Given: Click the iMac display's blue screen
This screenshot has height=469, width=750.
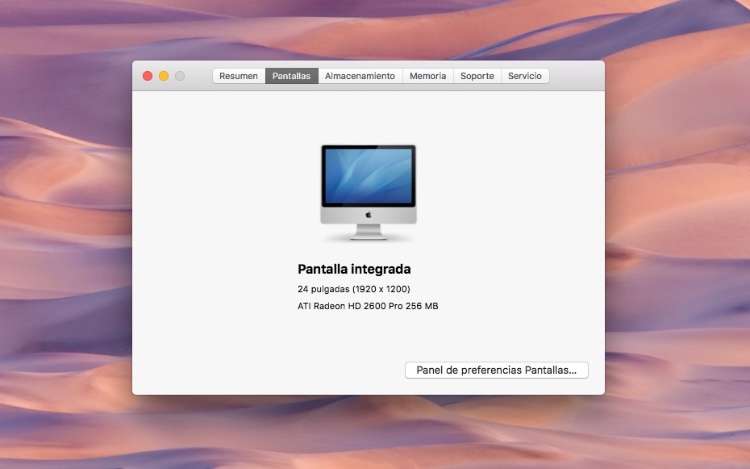Looking at the screenshot, I should point(368,177).
